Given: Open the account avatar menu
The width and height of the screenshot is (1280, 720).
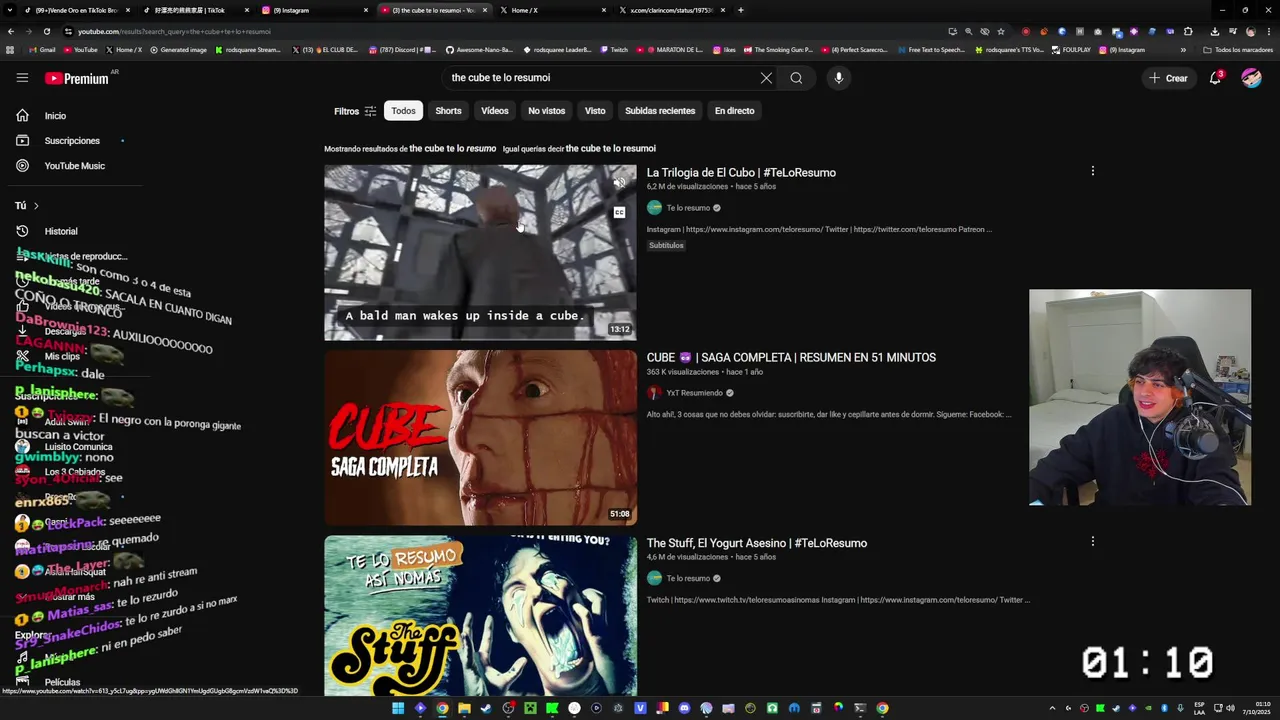Looking at the screenshot, I should coord(1251,78).
